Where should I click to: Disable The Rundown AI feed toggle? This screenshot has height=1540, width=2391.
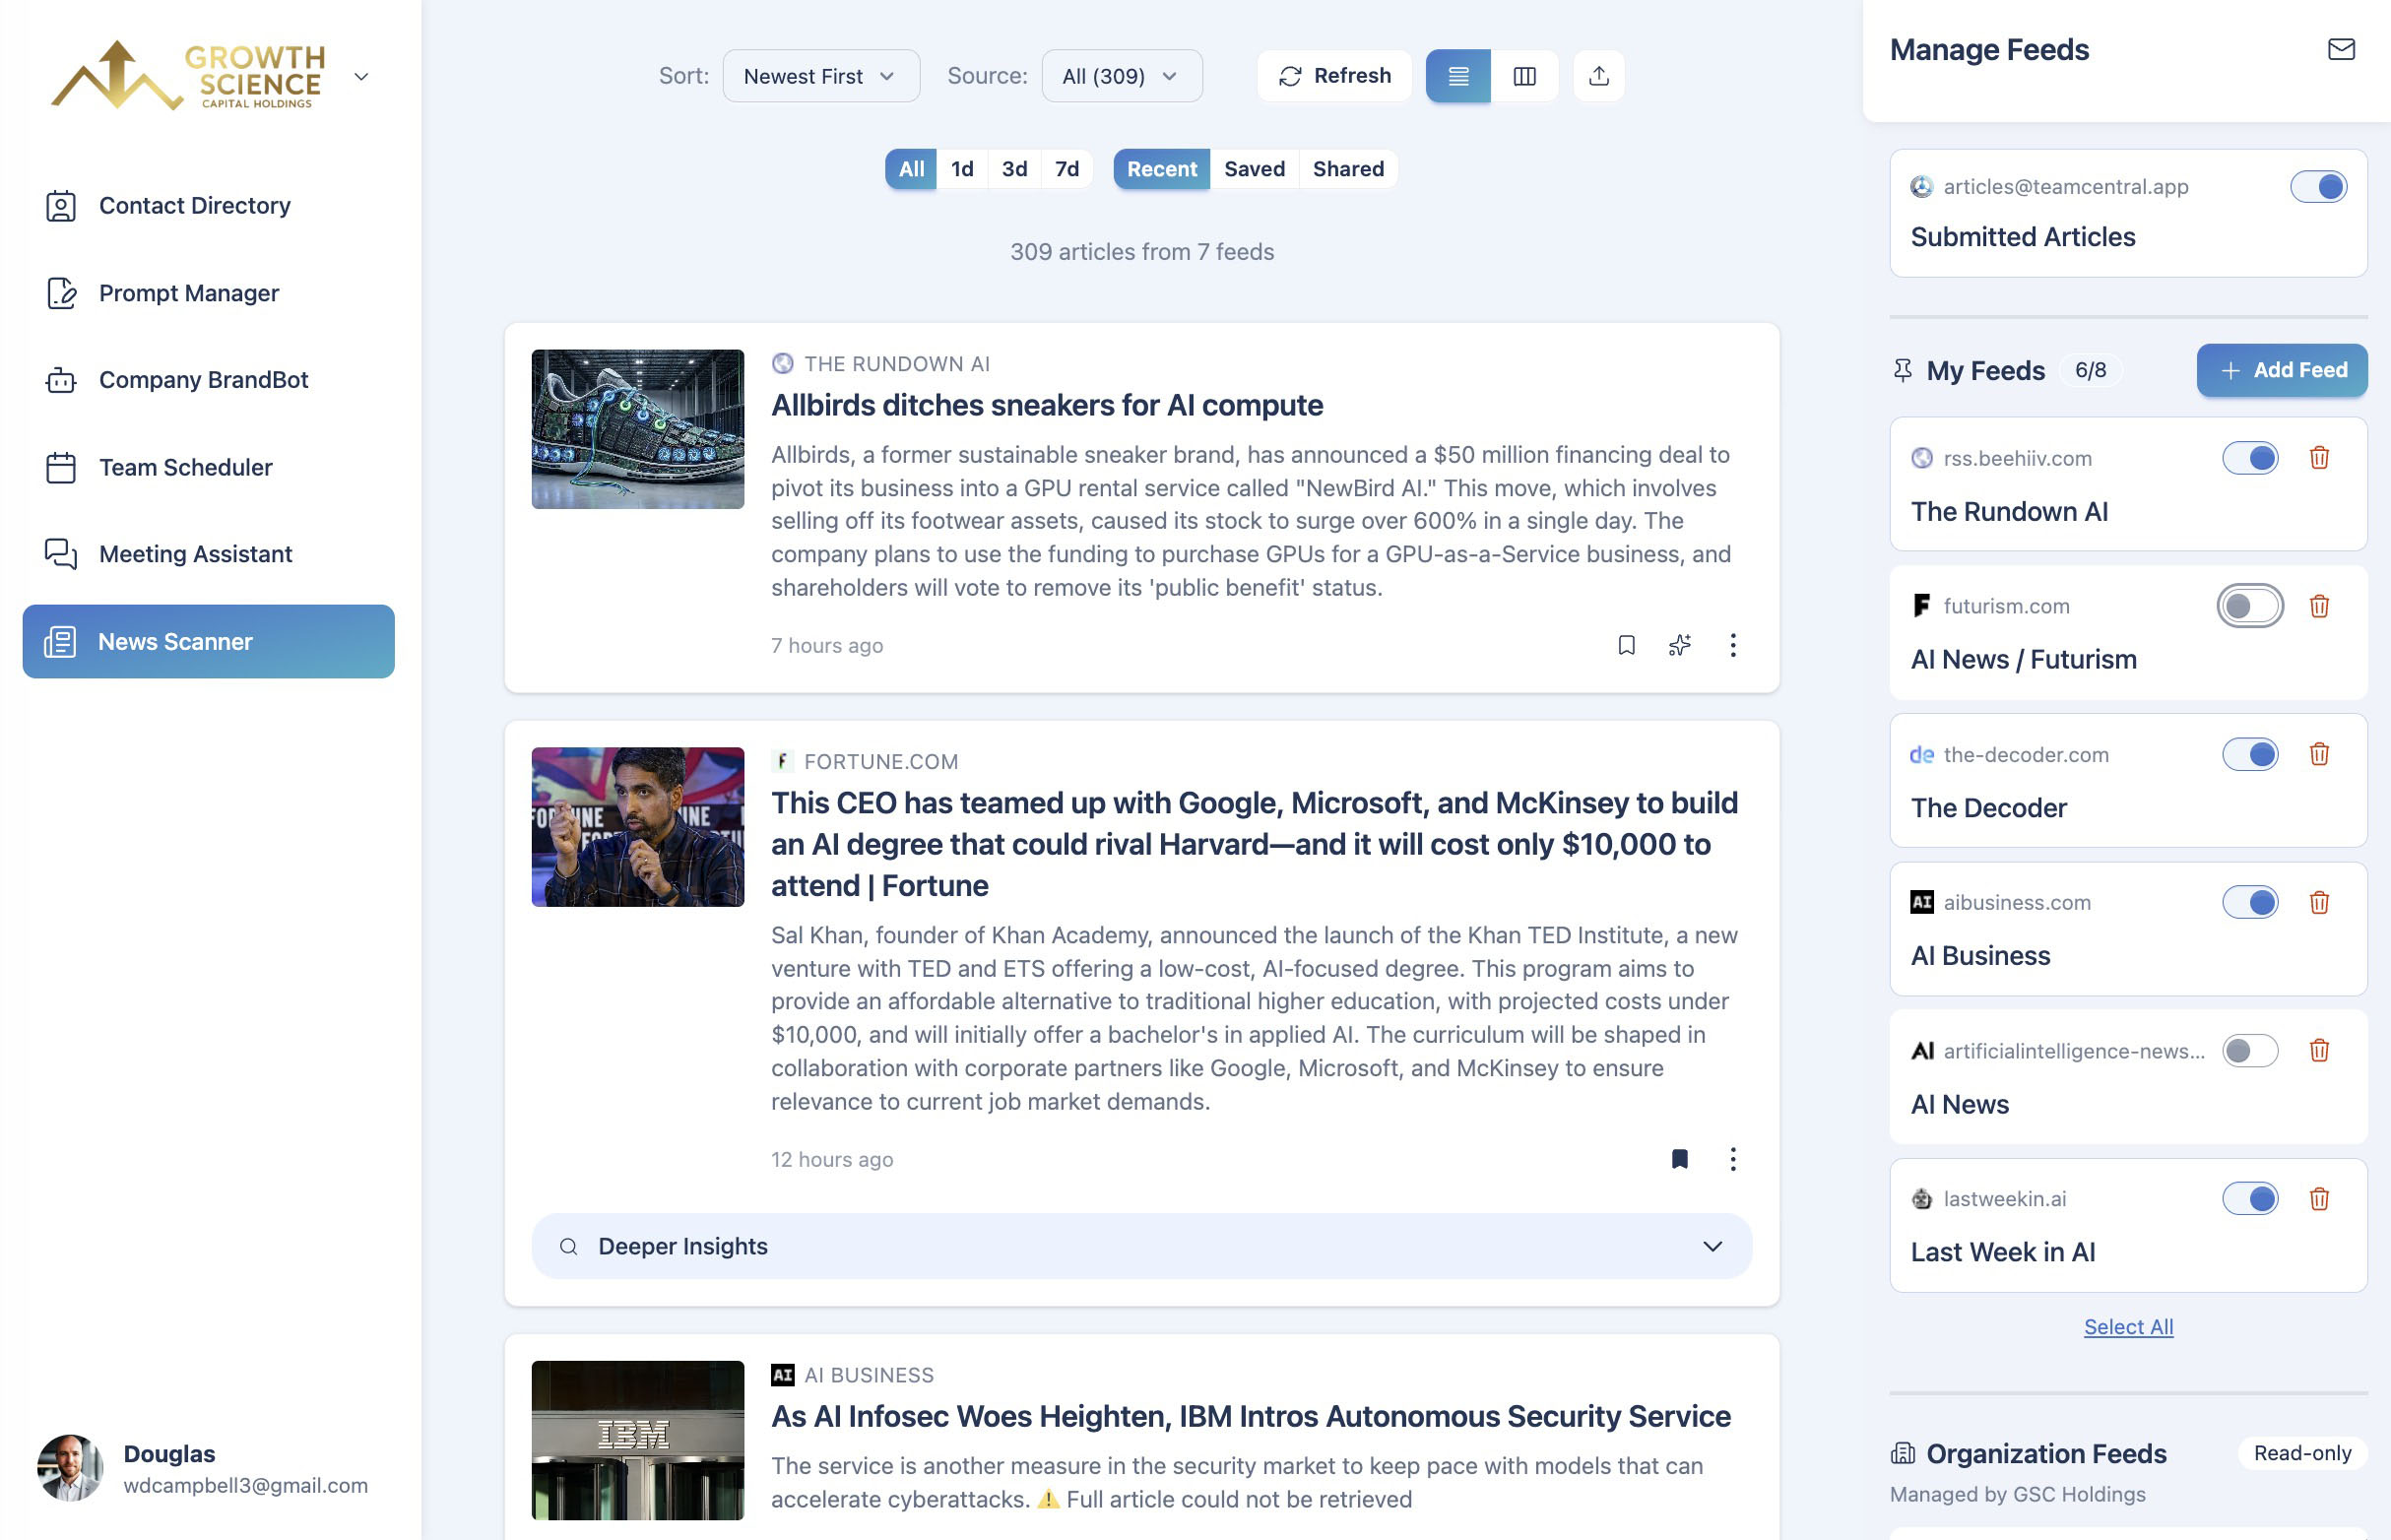2250,458
